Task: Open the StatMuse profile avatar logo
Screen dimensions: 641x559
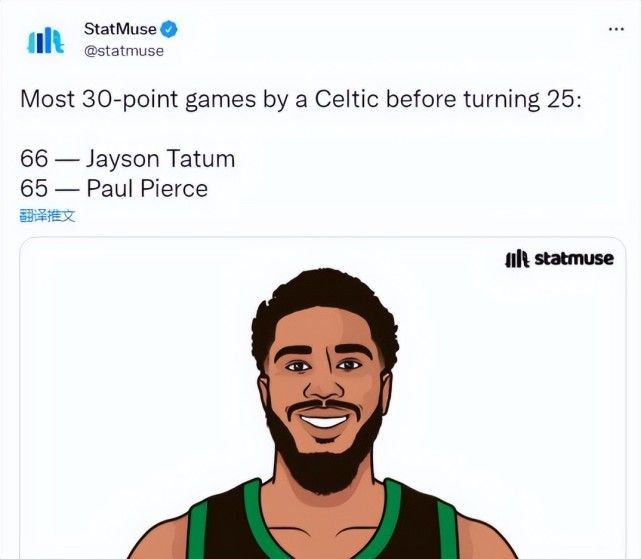Action: point(45,40)
